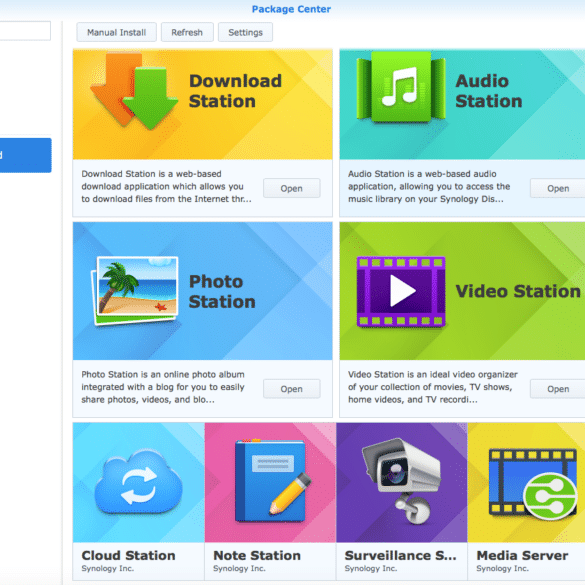Click Synology Inc. under Note Station
This screenshot has width=585, height=585.
tap(239, 569)
